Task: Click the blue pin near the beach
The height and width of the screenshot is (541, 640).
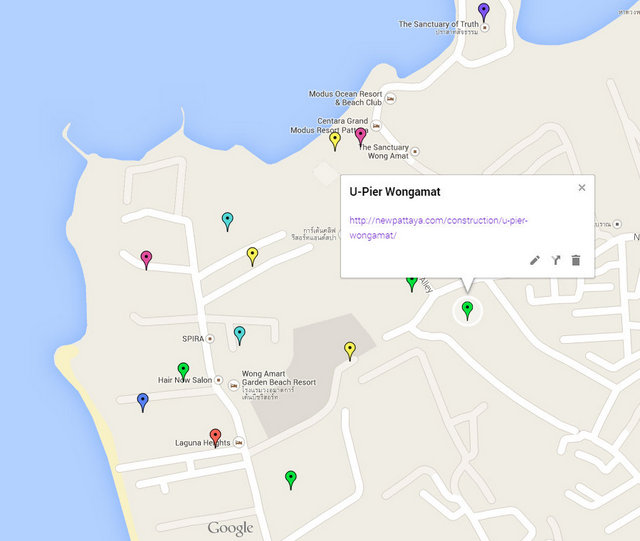Action: click(x=142, y=403)
